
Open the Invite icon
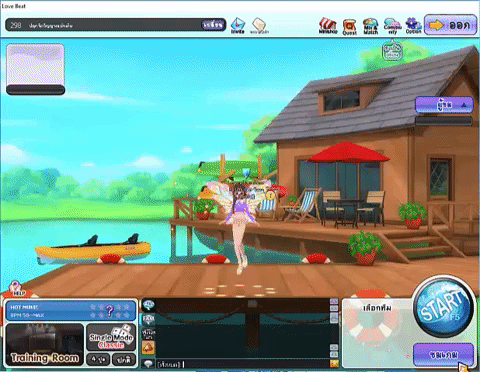tap(238, 25)
